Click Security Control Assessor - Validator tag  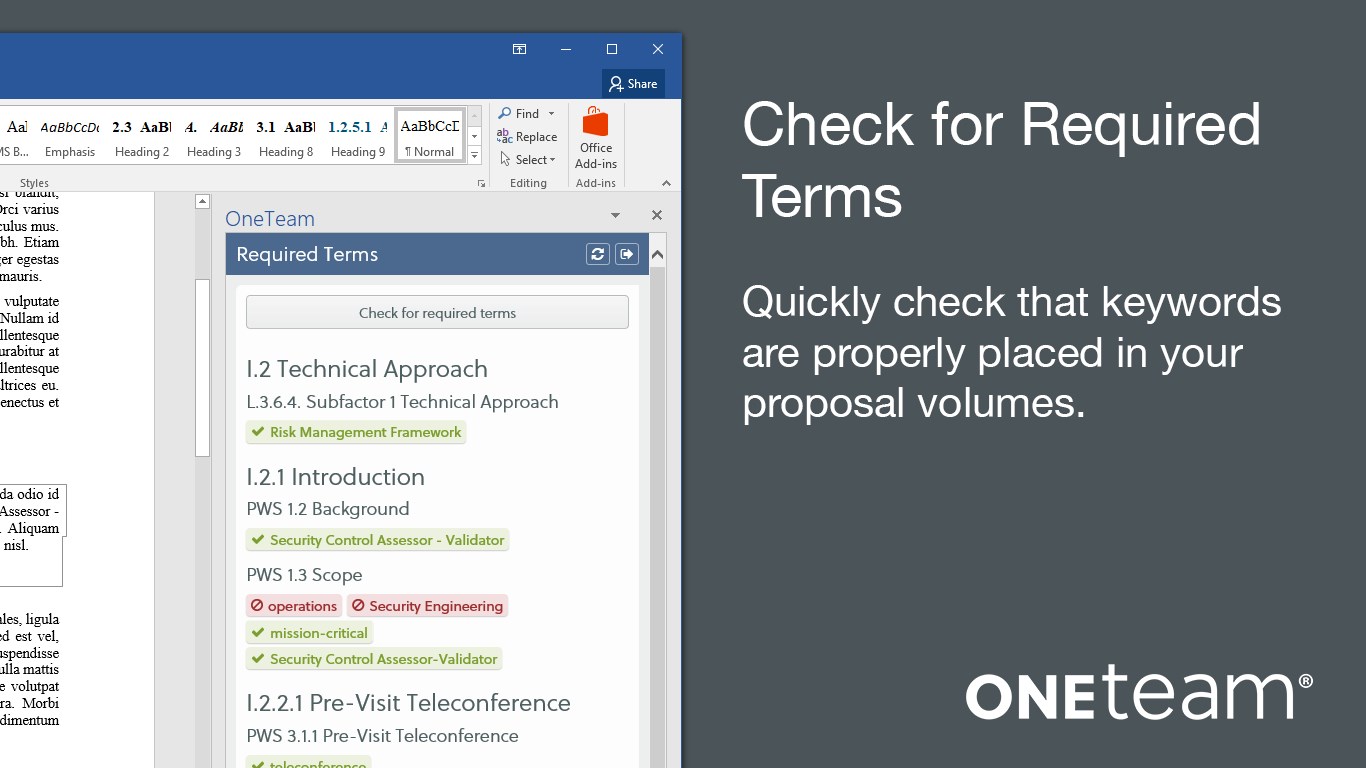tap(377, 540)
